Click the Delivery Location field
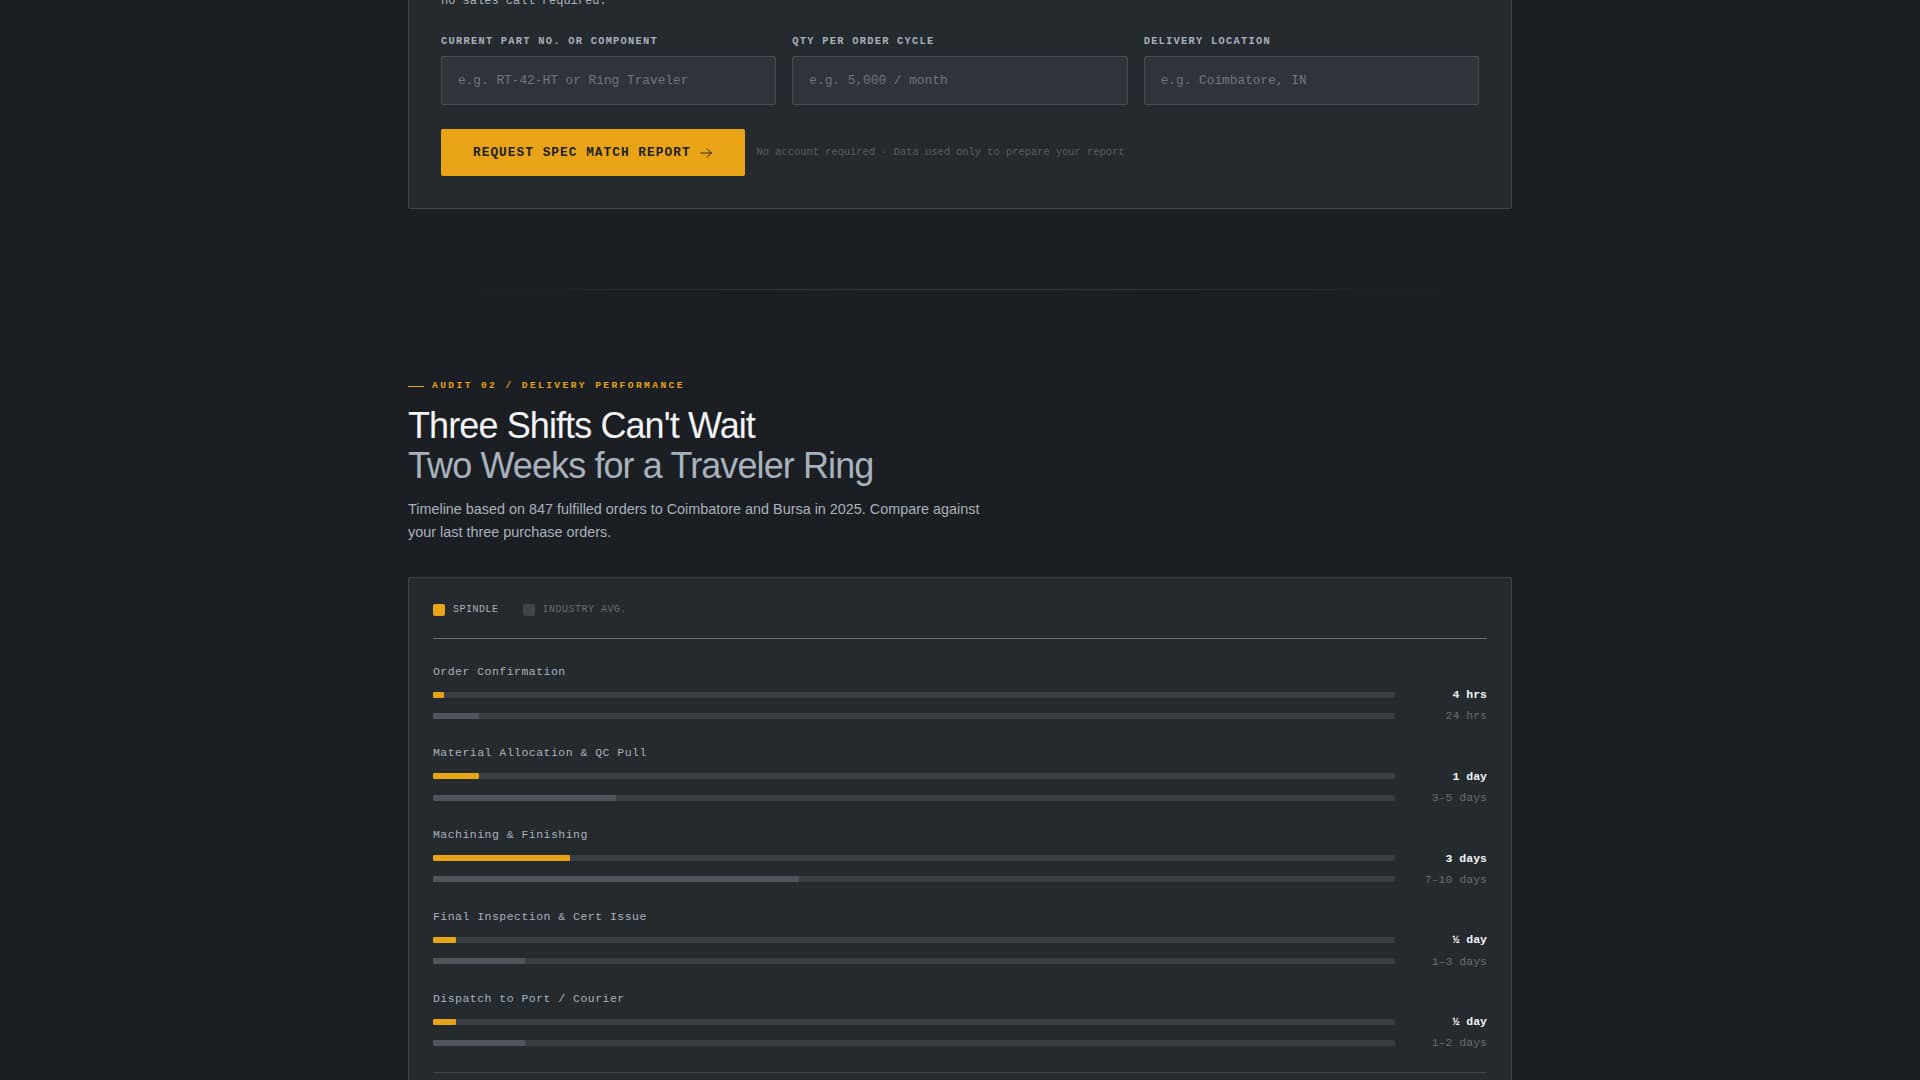Viewport: 1920px width, 1080px height. coord(1311,80)
